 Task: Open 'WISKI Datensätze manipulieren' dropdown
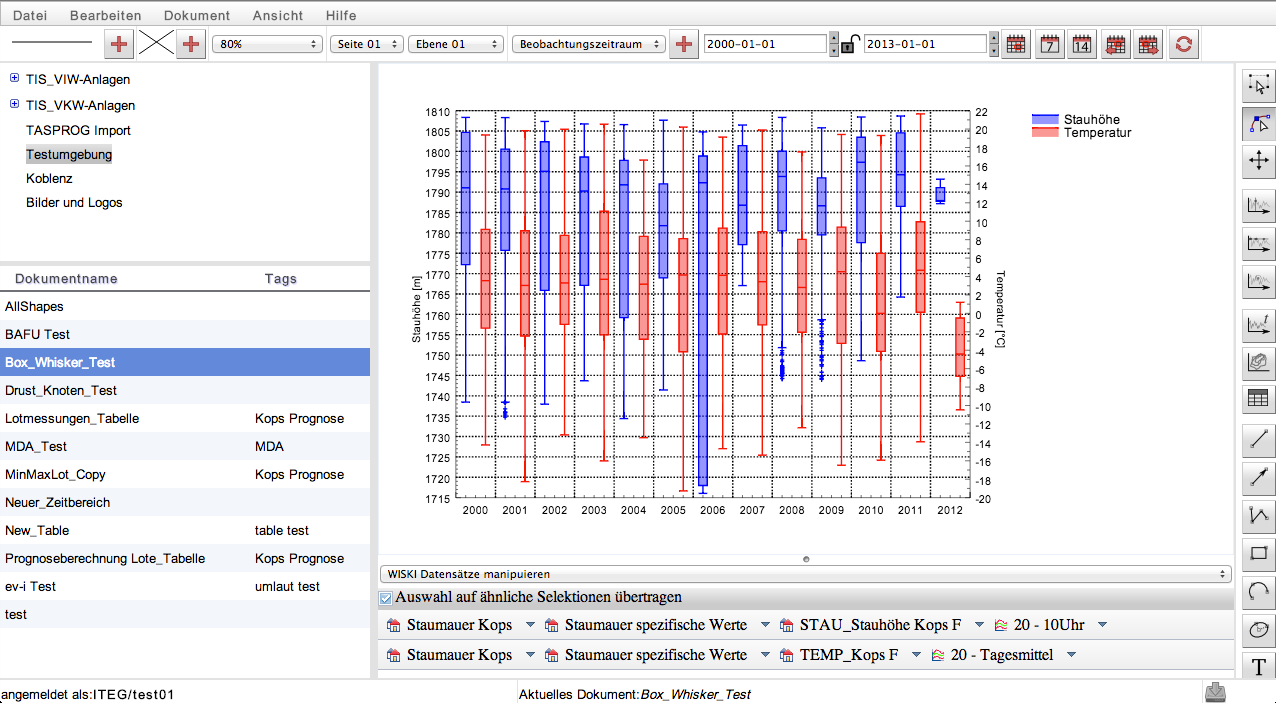point(805,574)
